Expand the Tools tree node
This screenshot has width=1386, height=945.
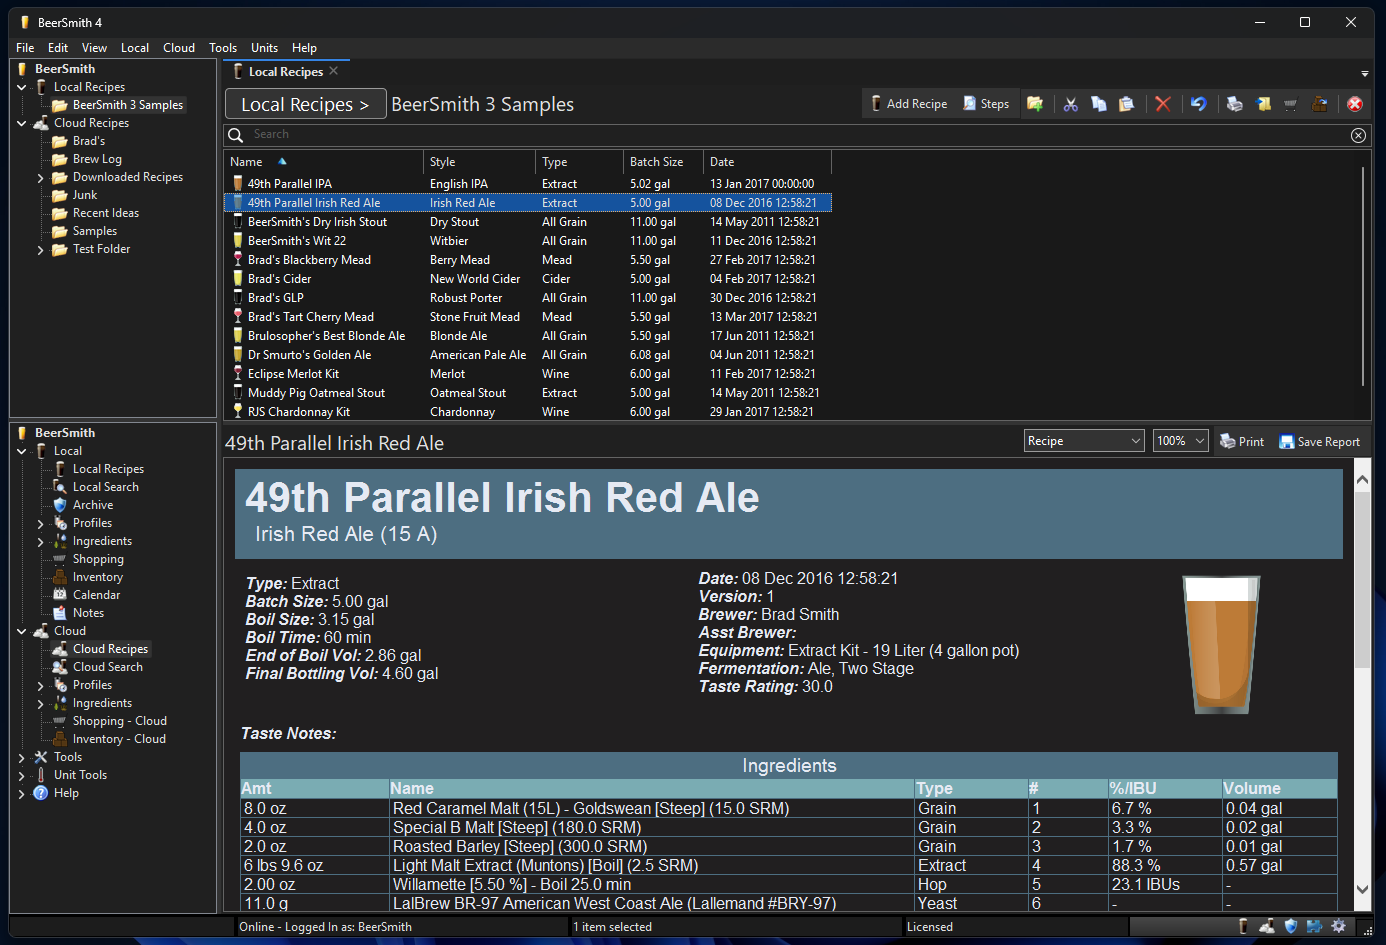(21, 758)
